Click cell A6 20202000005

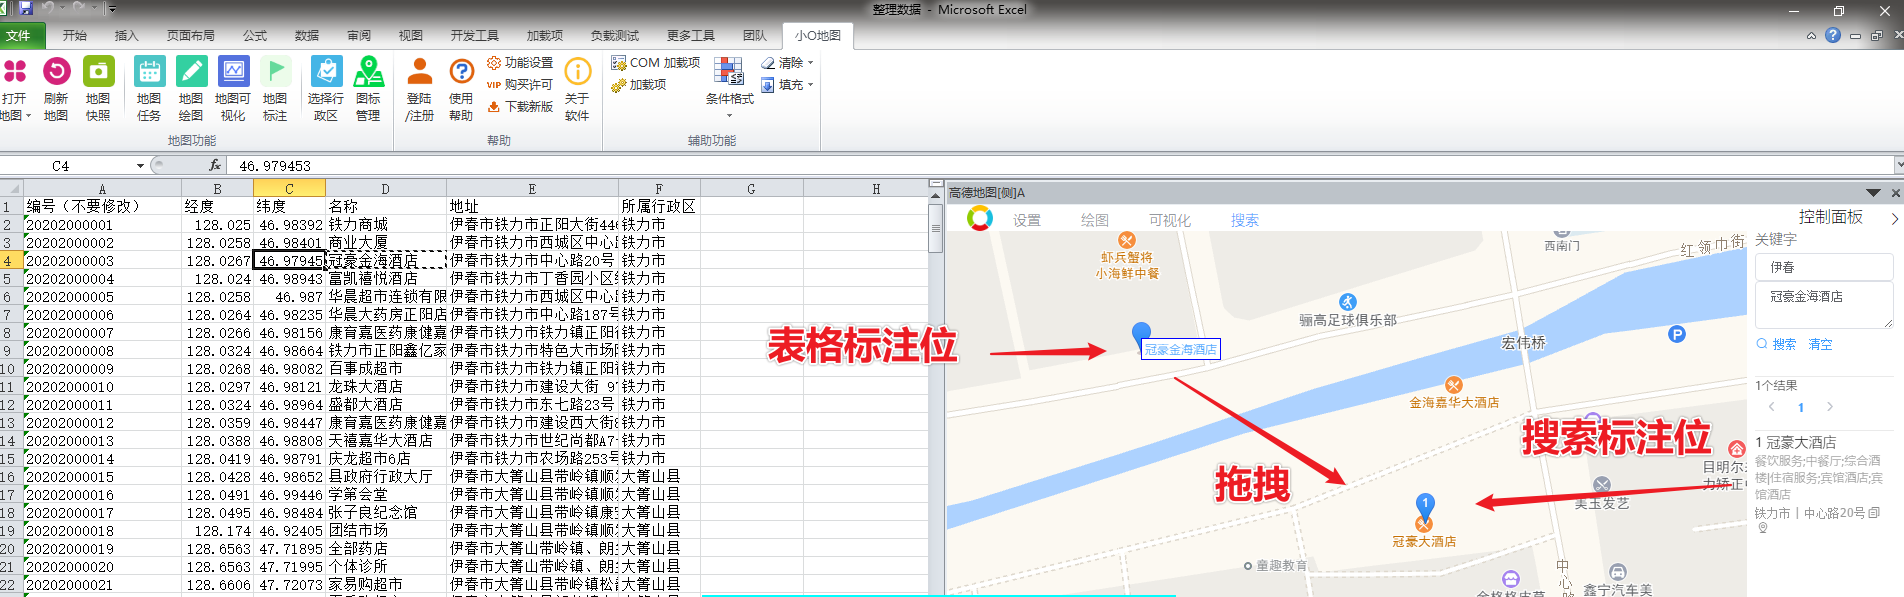point(102,296)
